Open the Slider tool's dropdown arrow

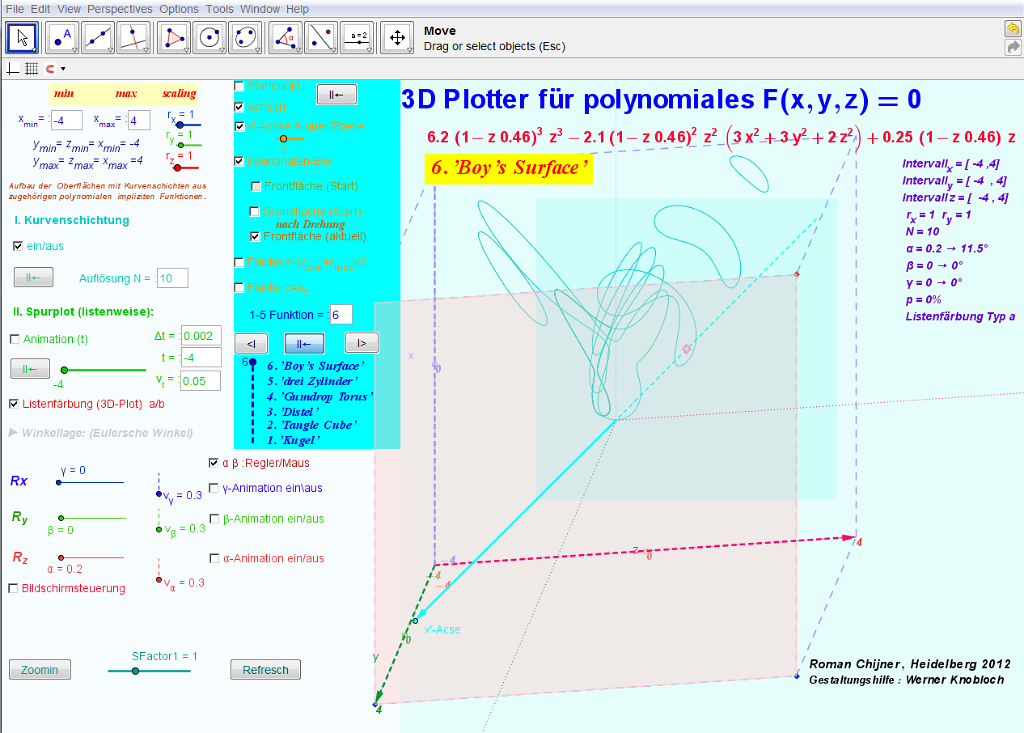(x=369, y=49)
